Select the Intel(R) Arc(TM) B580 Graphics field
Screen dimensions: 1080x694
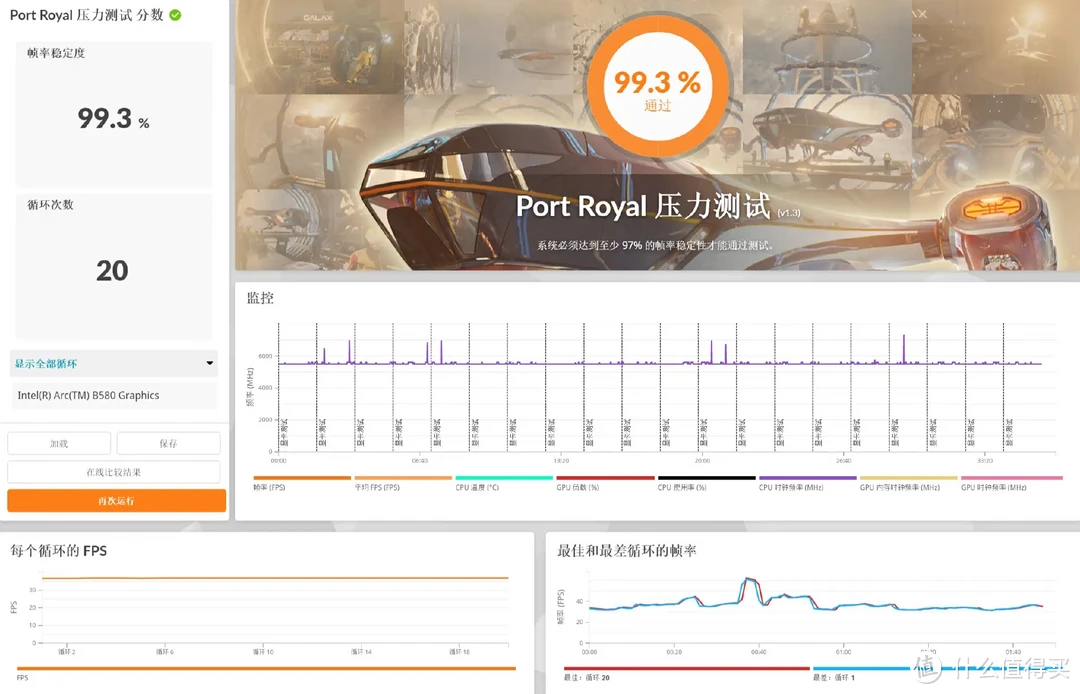pyautogui.click(x=114, y=395)
